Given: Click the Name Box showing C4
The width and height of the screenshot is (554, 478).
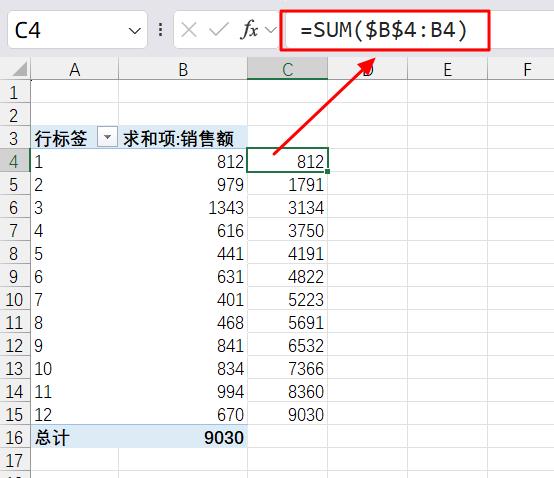Looking at the screenshot, I should click(x=77, y=30).
